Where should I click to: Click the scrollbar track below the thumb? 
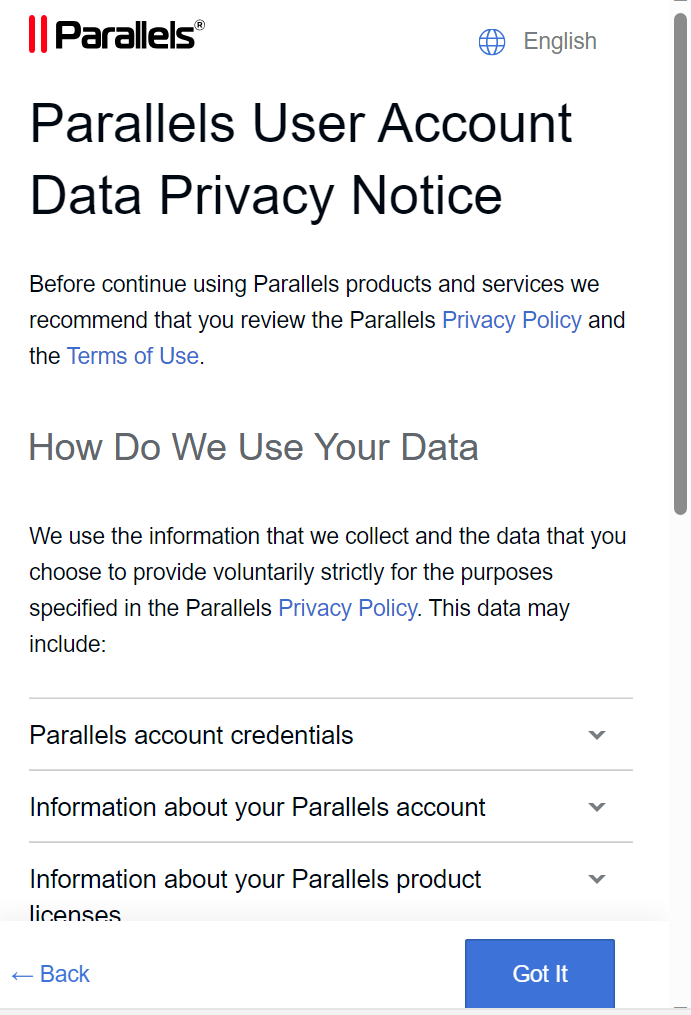click(x=680, y=750)
